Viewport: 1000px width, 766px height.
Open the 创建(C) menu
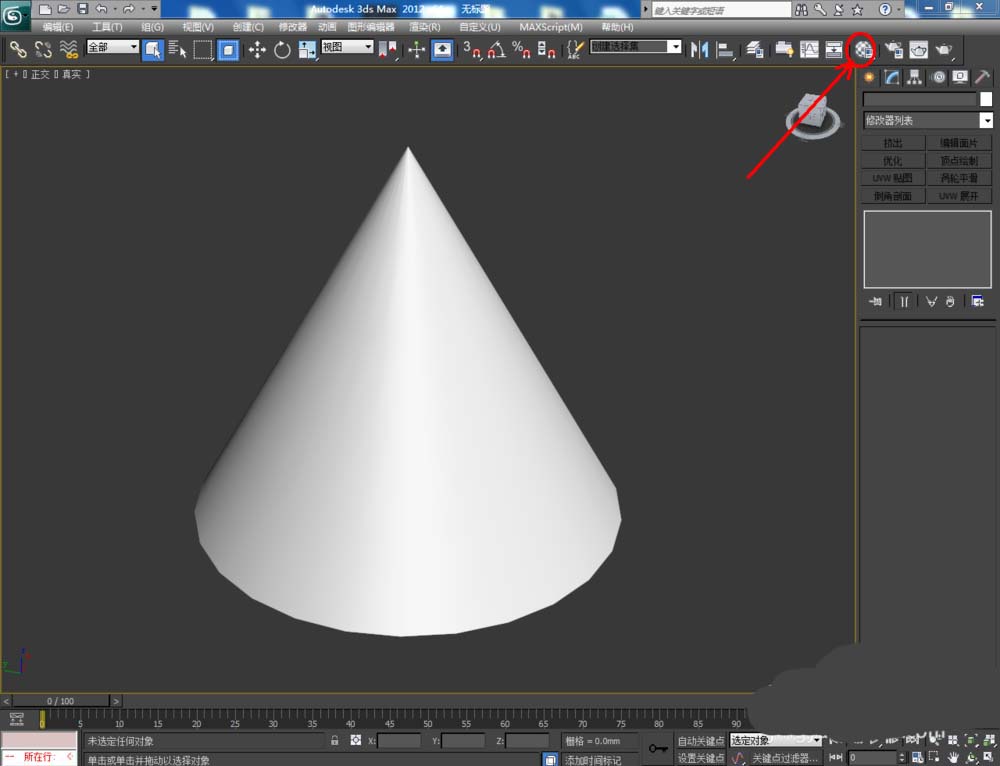tap(248, 27)
